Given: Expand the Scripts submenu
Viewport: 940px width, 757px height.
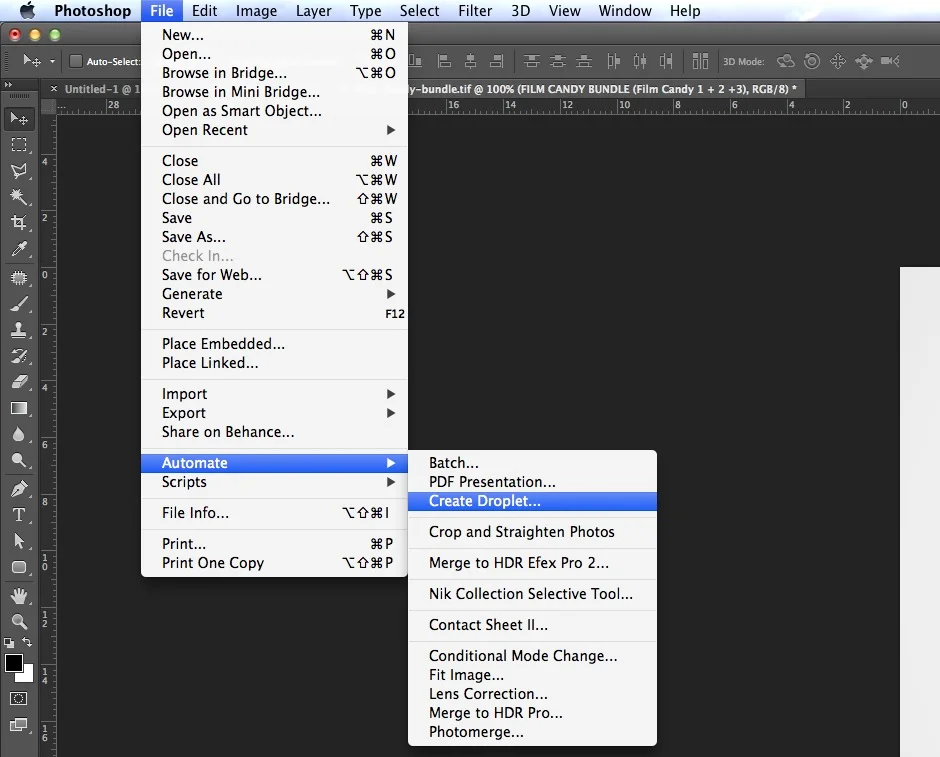Looking at the screenshot, I should (x=274, y=482).
